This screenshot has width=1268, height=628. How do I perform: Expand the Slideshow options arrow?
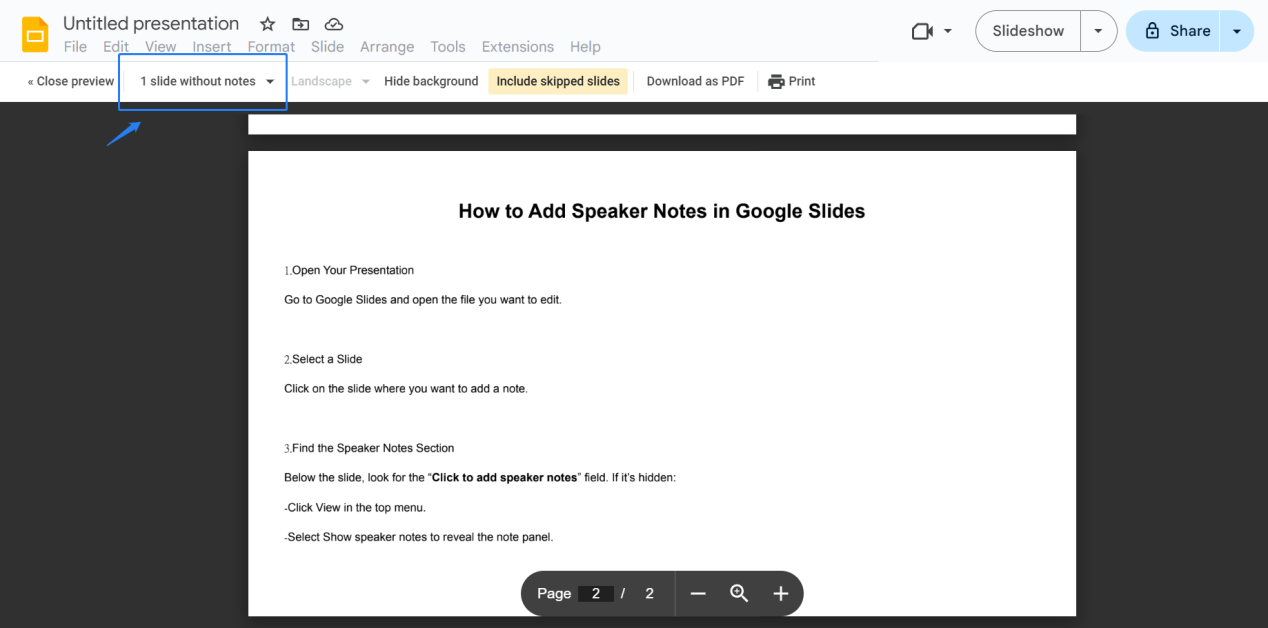[x=1098, y=31]
